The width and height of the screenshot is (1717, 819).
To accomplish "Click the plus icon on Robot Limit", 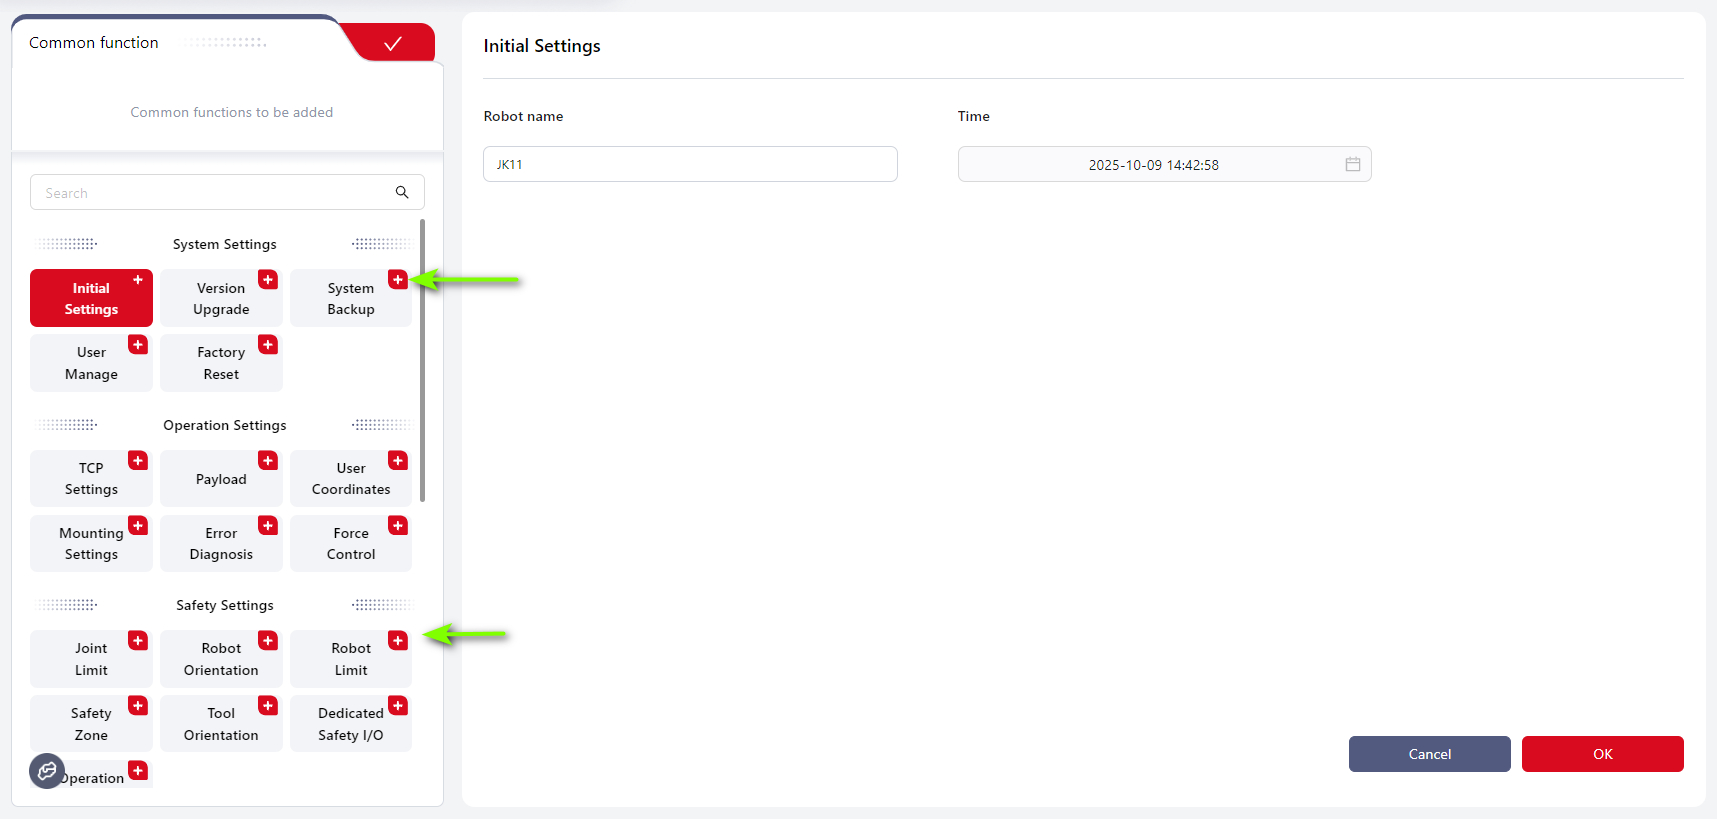I will tap(398, 641).
